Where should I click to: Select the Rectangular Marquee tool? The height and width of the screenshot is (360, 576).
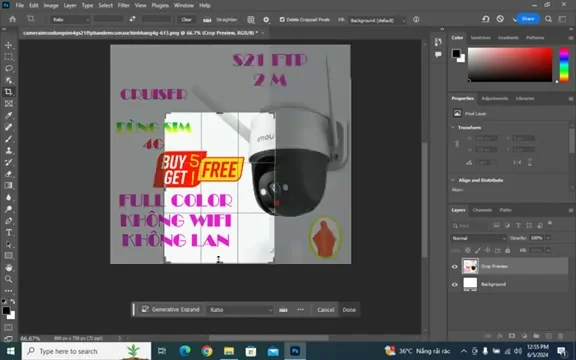tap(8, 57)
